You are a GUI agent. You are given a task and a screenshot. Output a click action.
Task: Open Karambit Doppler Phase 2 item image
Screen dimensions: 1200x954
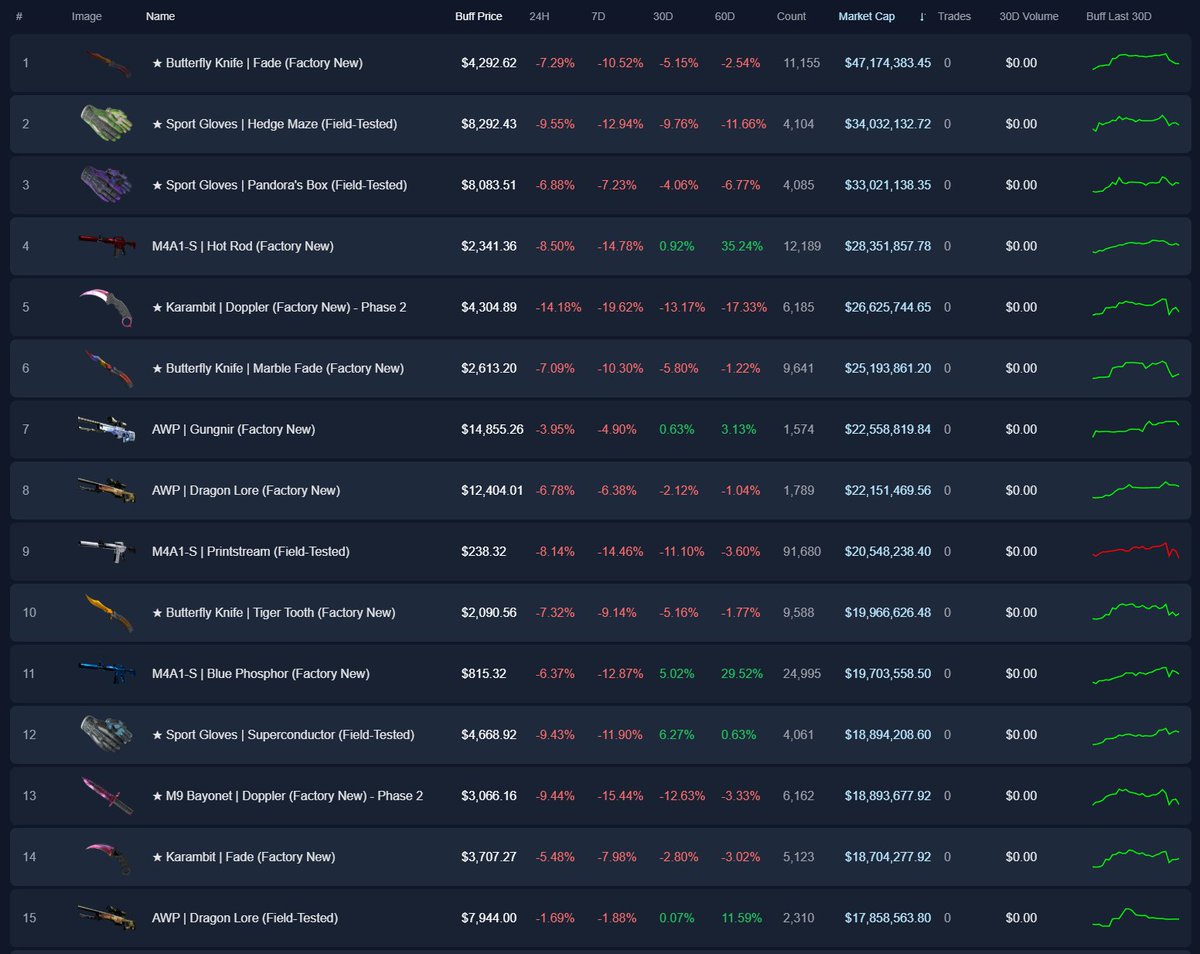(x=106, y=307)
